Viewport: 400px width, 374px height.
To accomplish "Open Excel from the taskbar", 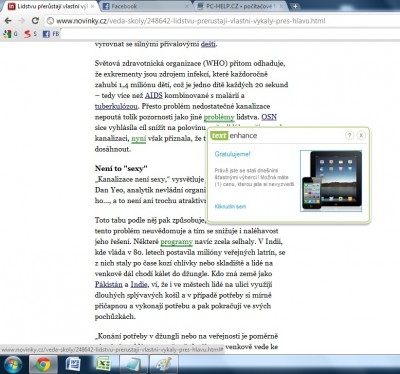I will (103, 364).
